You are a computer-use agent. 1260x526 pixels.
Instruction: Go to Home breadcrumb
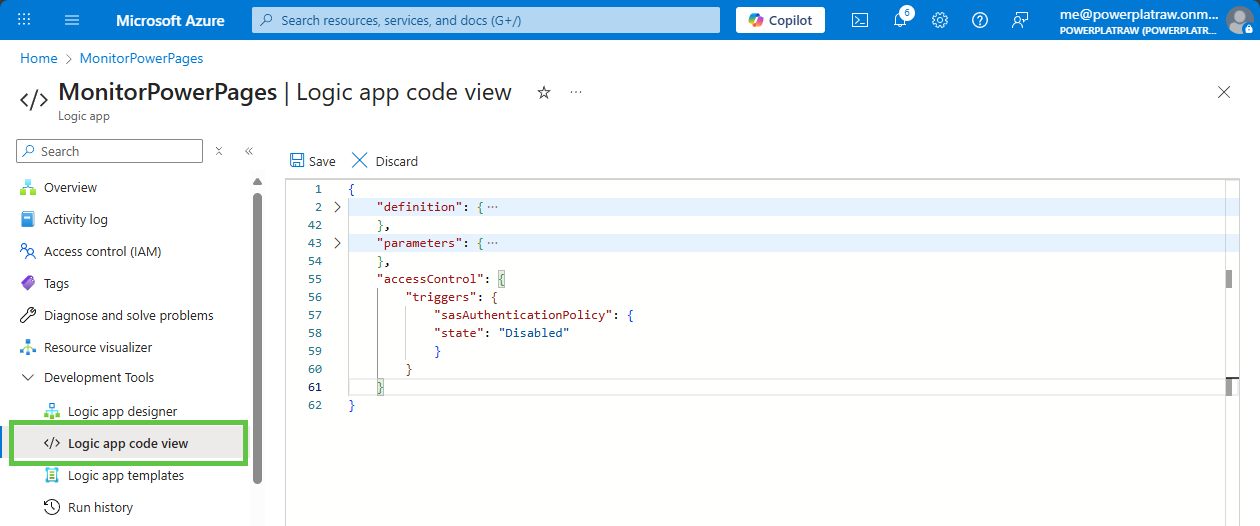(x=38, y=58)
